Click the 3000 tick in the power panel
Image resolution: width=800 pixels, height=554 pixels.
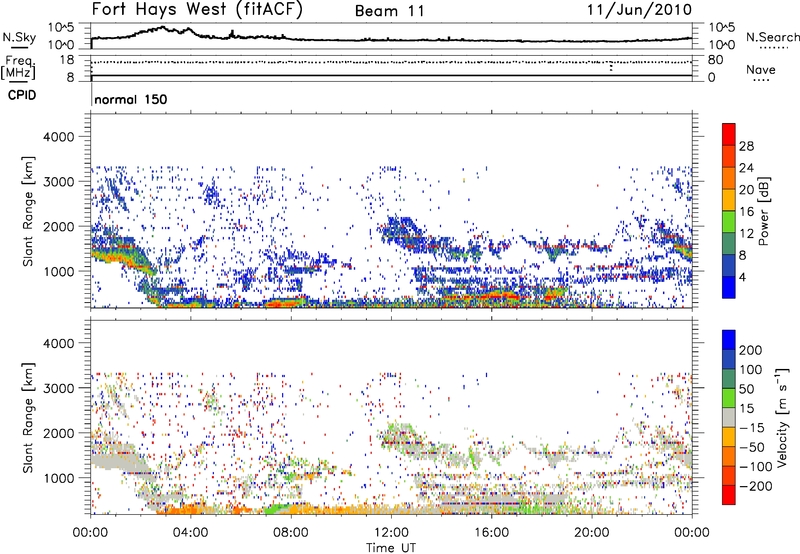coord(58,182)
